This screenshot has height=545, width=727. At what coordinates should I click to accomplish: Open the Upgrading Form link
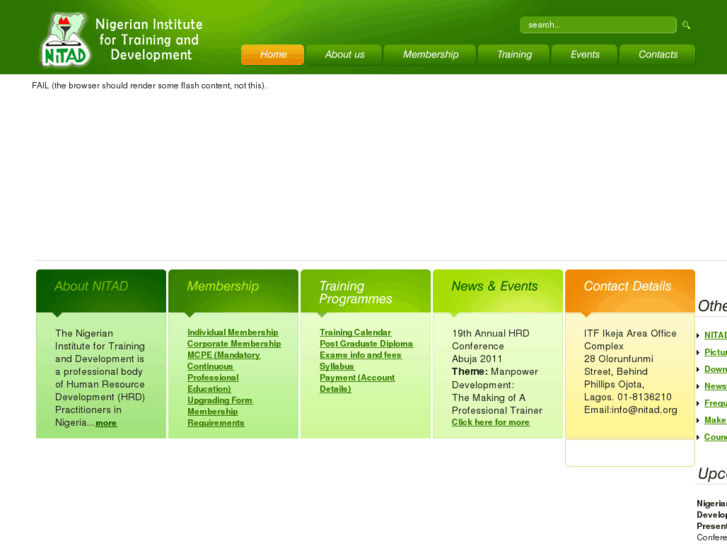point(220,400)
